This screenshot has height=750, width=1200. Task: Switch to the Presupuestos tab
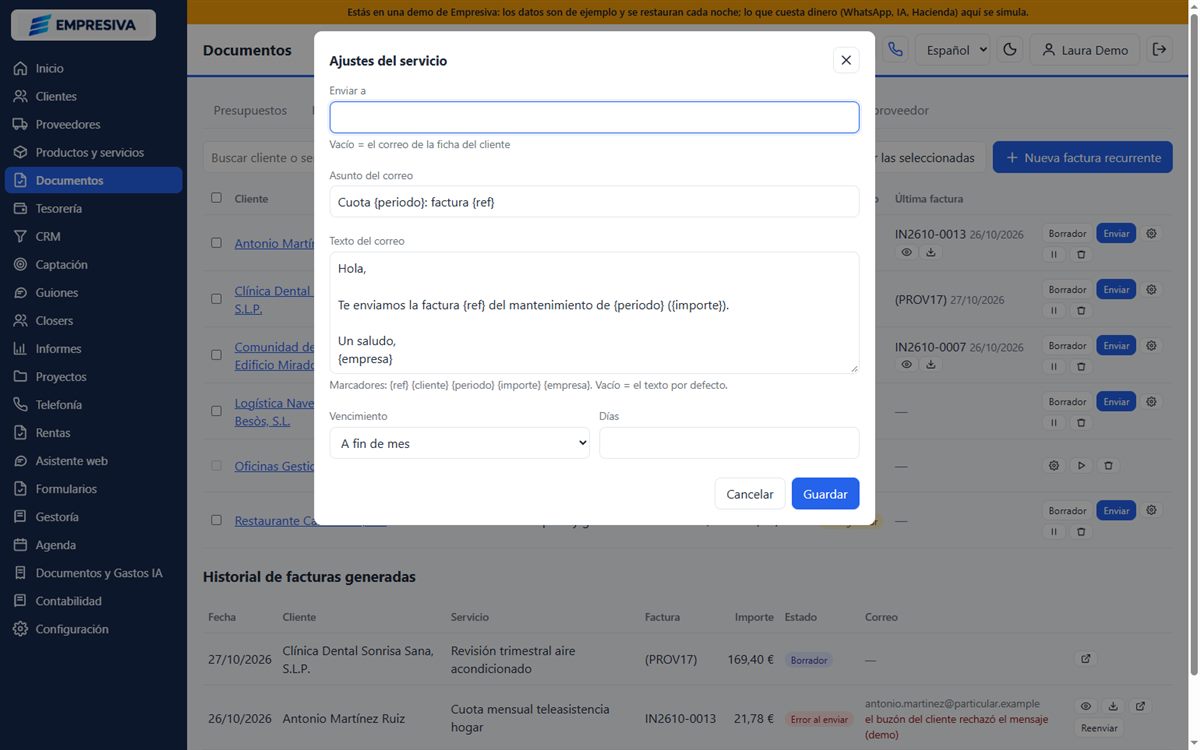click(x=250, y=110)
